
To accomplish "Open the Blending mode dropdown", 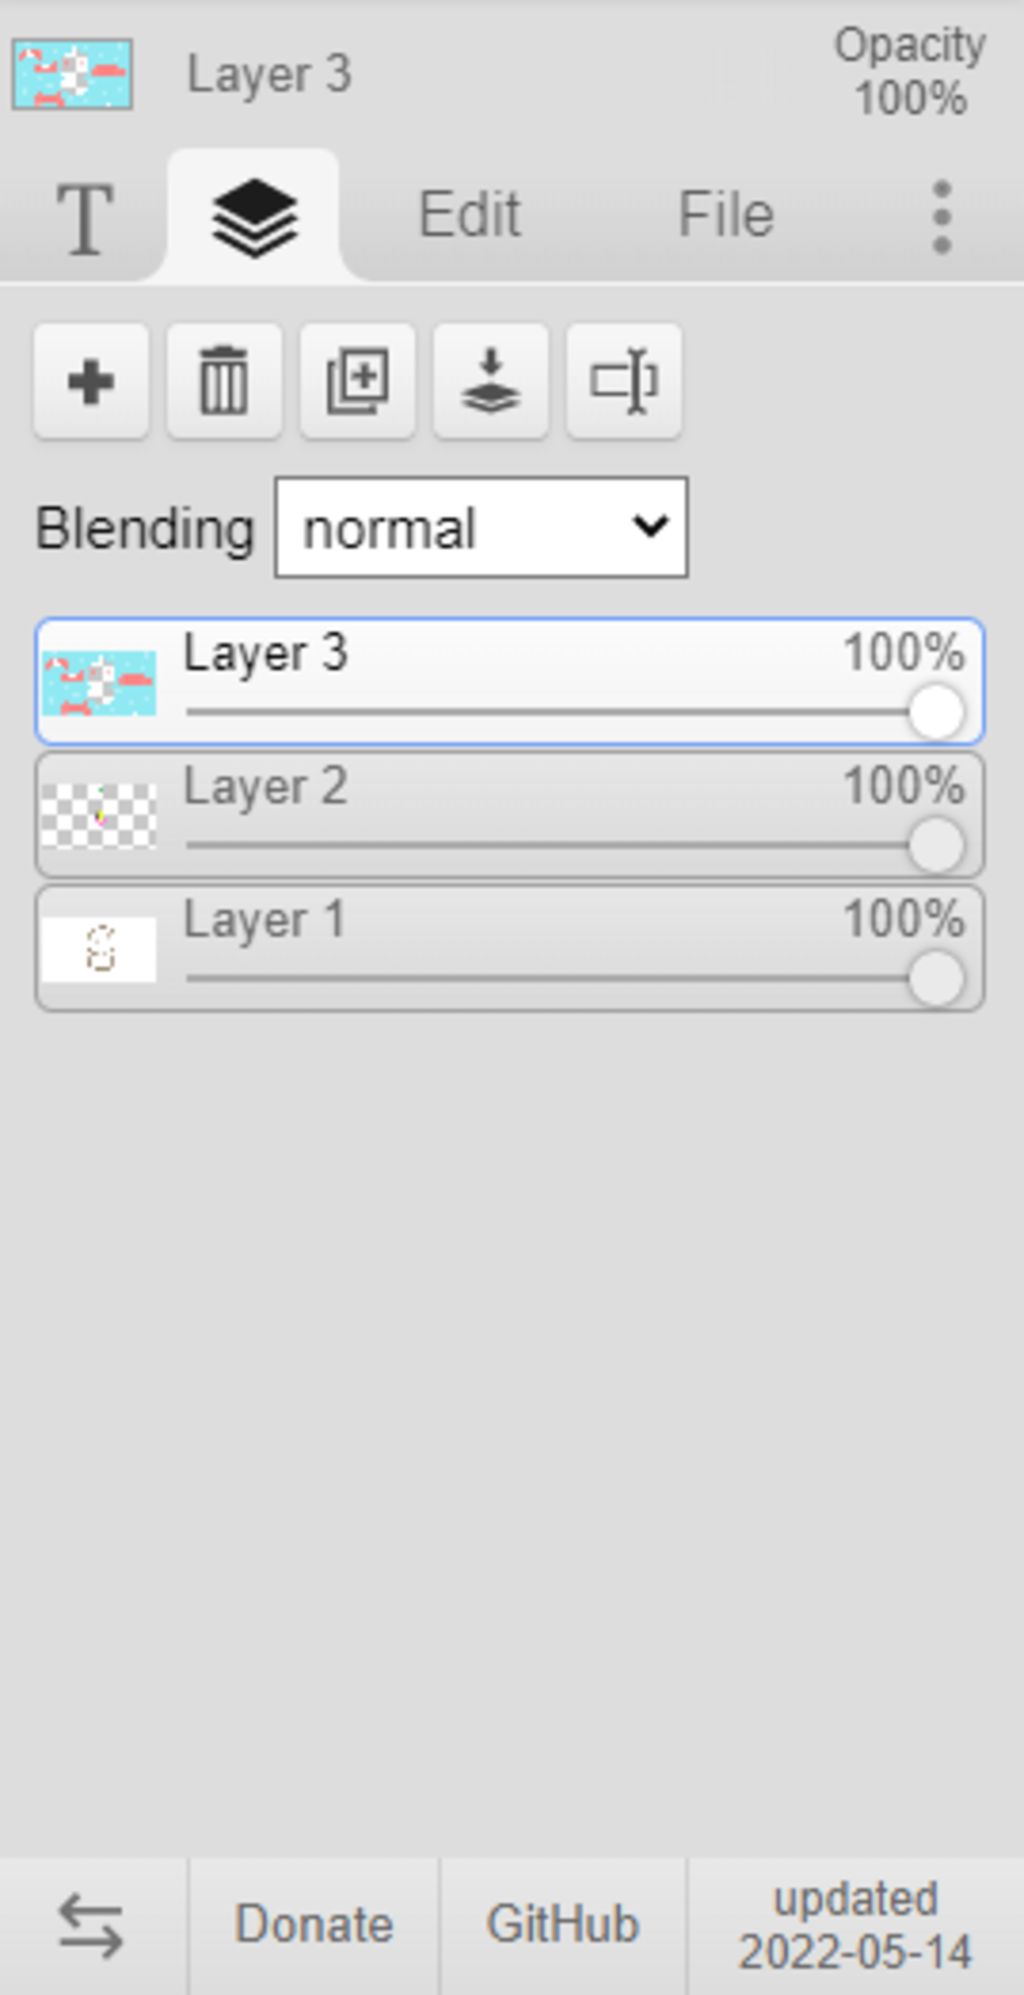I will tap(481, 527).
